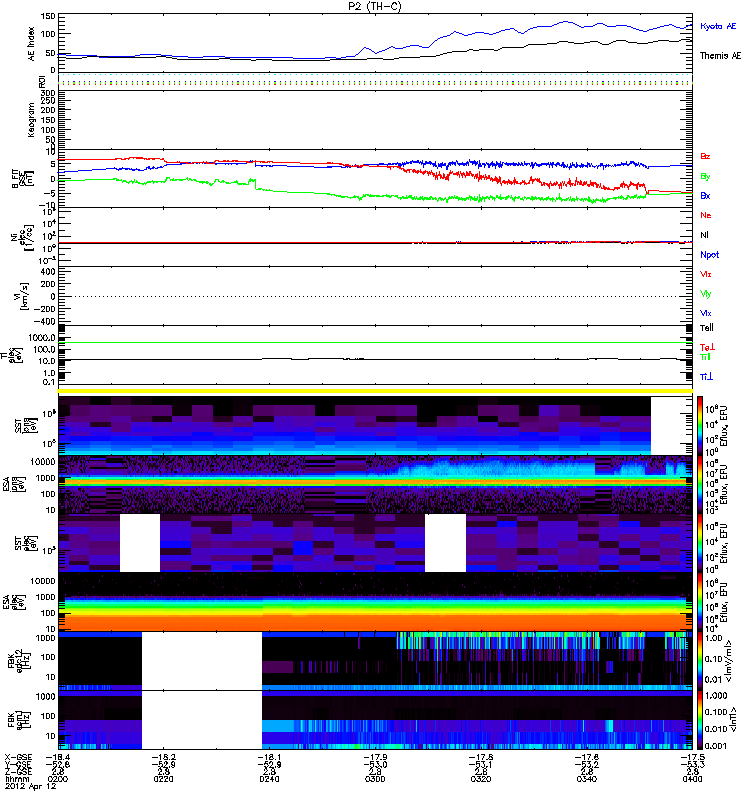Click the Keogram axis label
The width and height of the screenshot is (750, 800).
(32, 120)
